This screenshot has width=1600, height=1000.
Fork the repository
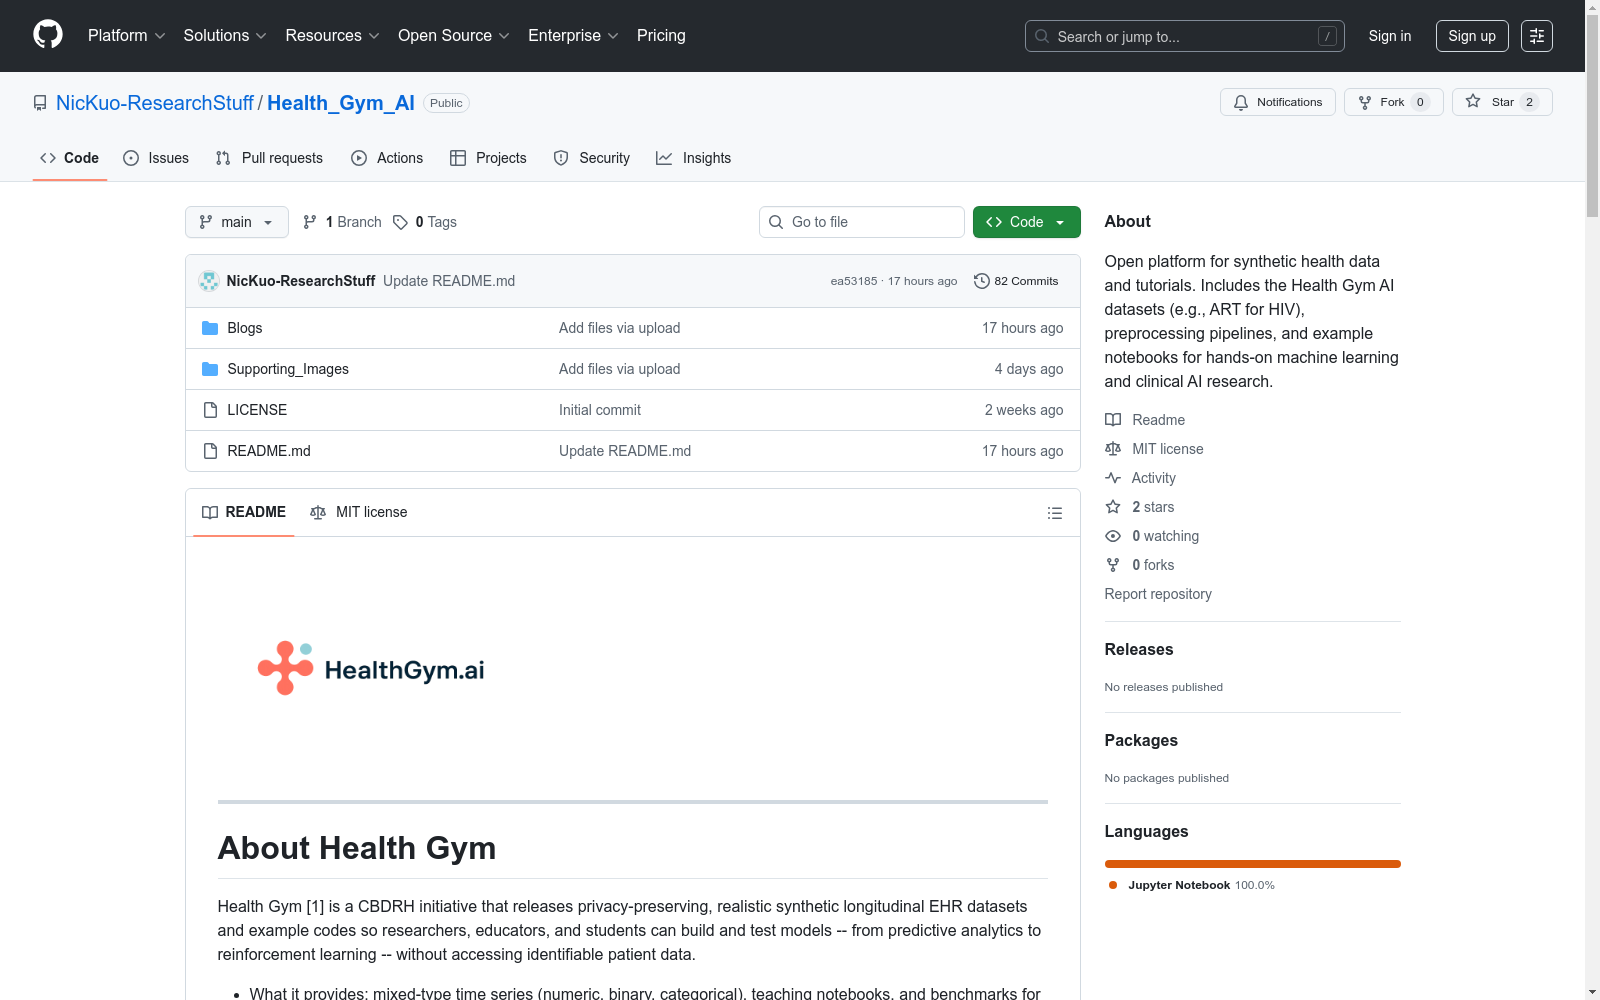pos(1394,102)
